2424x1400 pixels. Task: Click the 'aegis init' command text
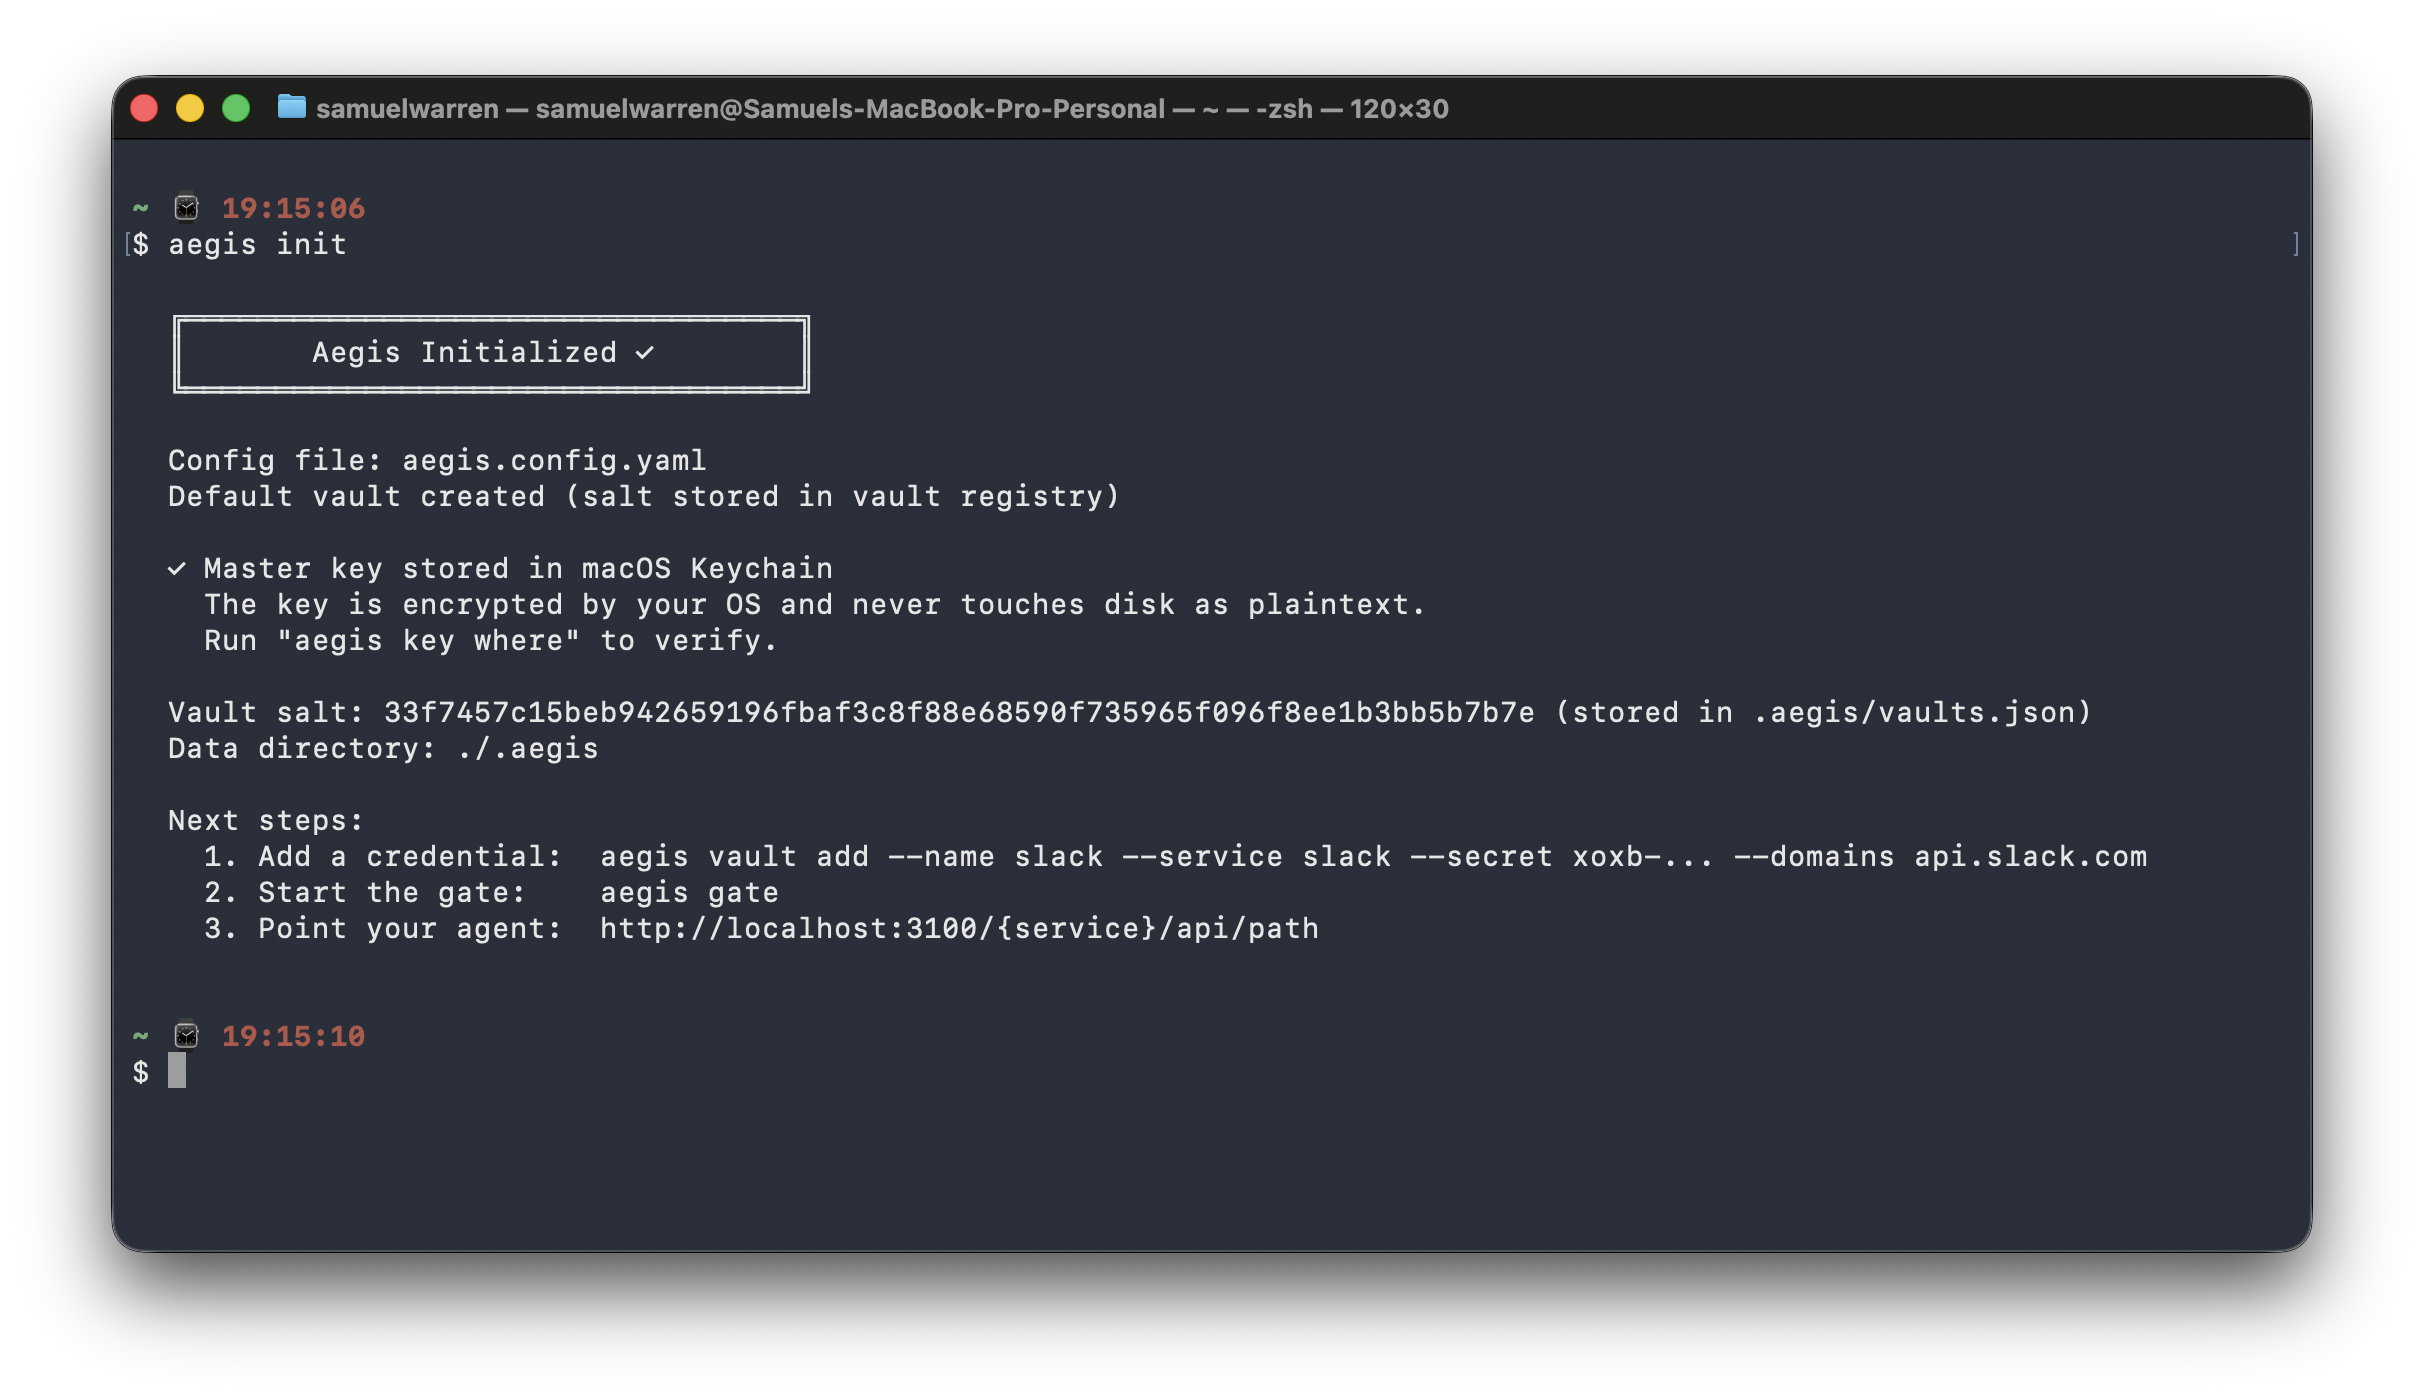[x=257, y=244]
